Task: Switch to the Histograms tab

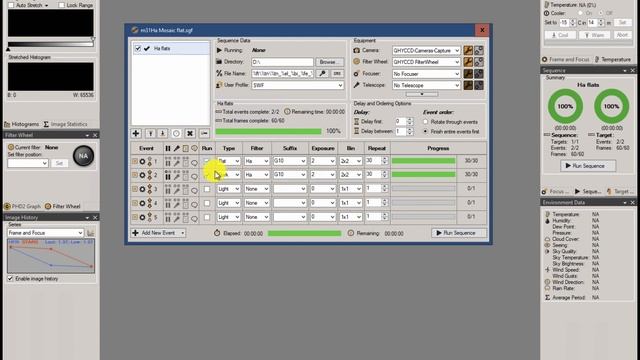Action: 22,124
